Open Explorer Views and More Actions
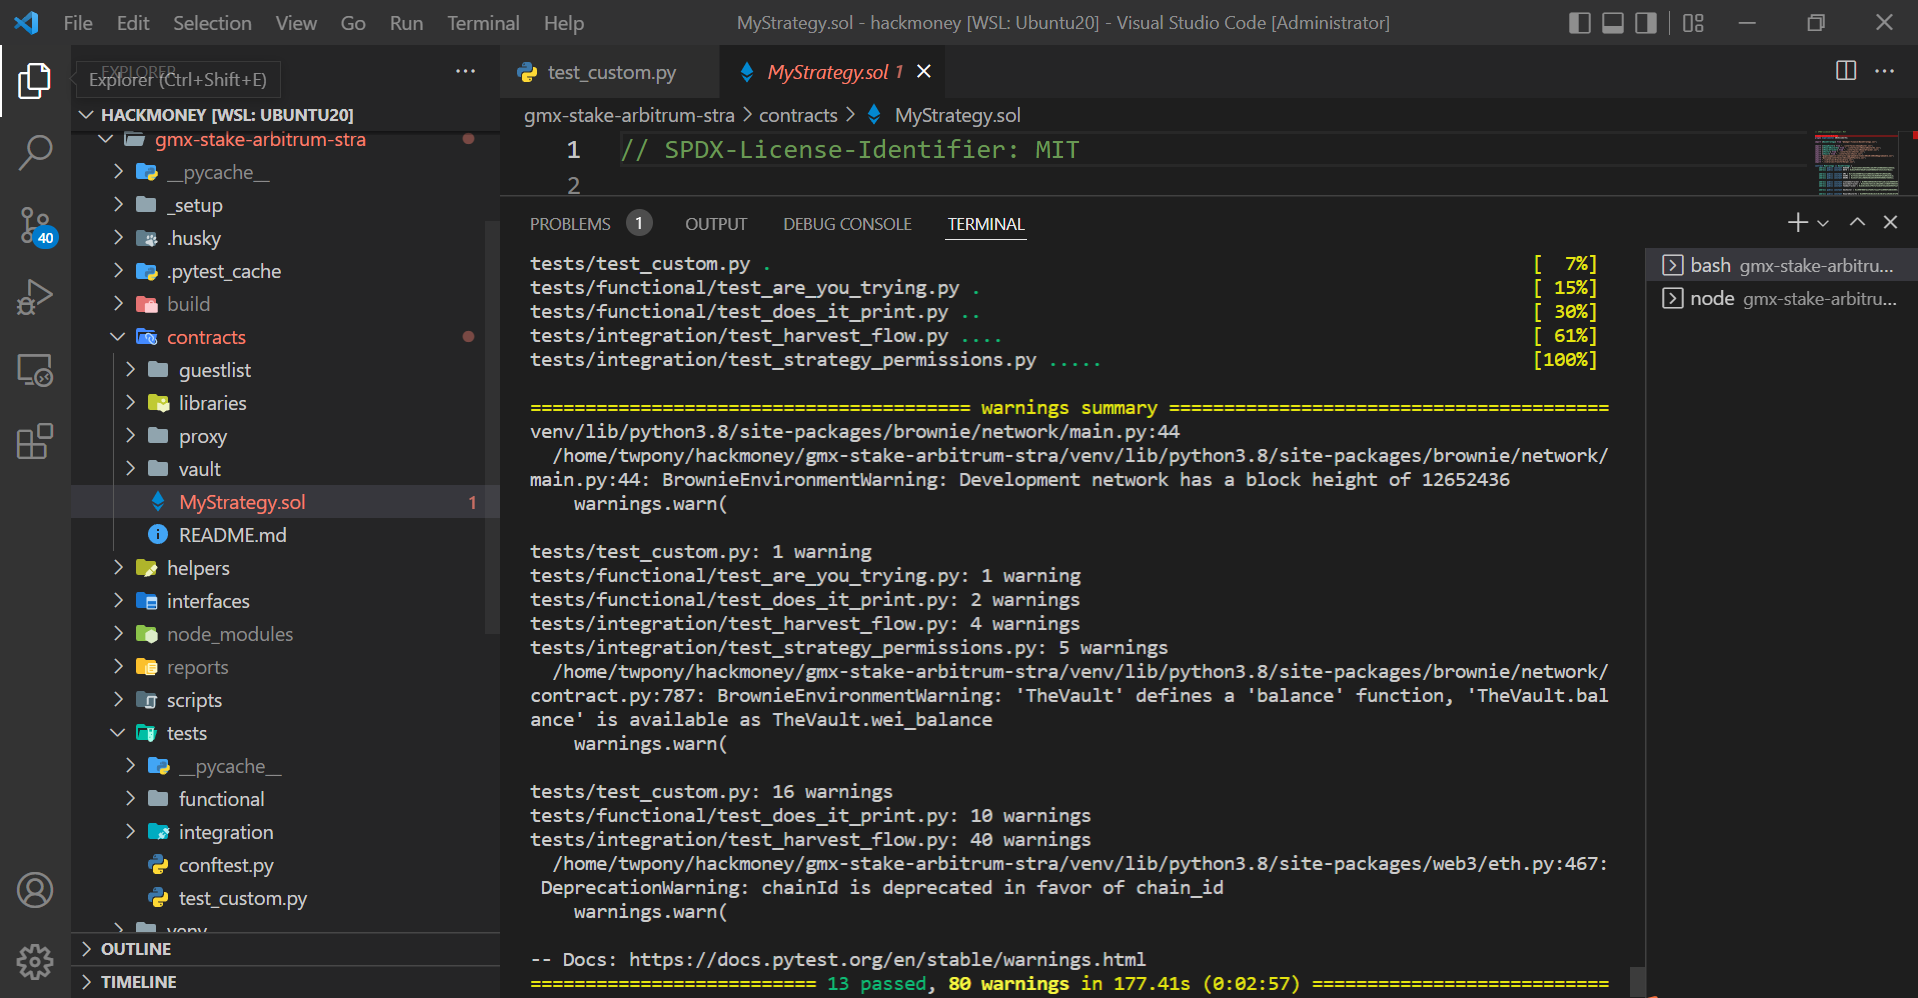 point(465,71)
